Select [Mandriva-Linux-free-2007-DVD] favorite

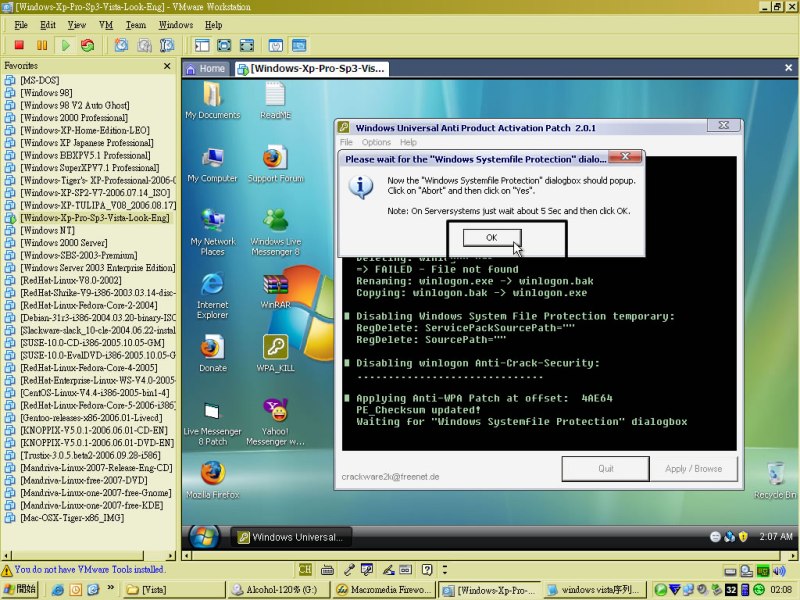[x=84, y=480]
